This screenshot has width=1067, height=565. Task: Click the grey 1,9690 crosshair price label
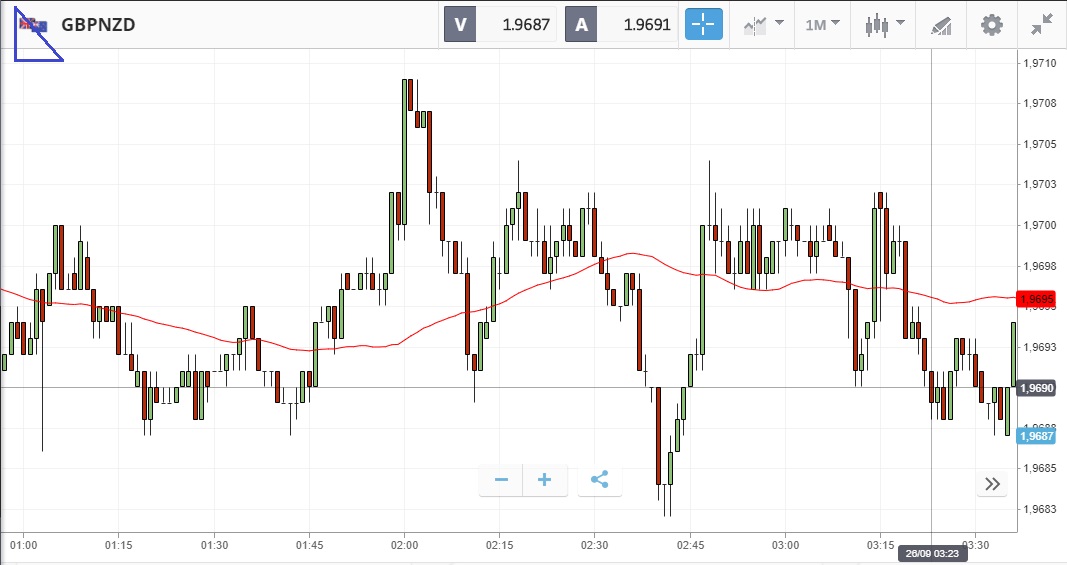(x=1036, y=388)
